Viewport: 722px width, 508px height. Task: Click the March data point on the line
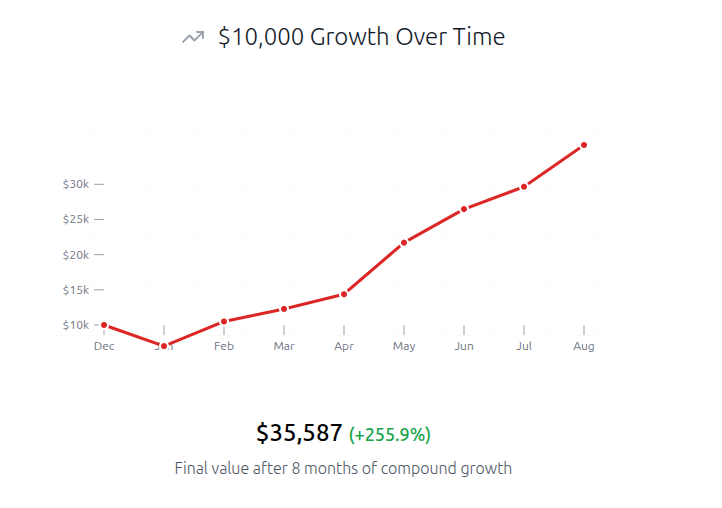tap(284, 309)
